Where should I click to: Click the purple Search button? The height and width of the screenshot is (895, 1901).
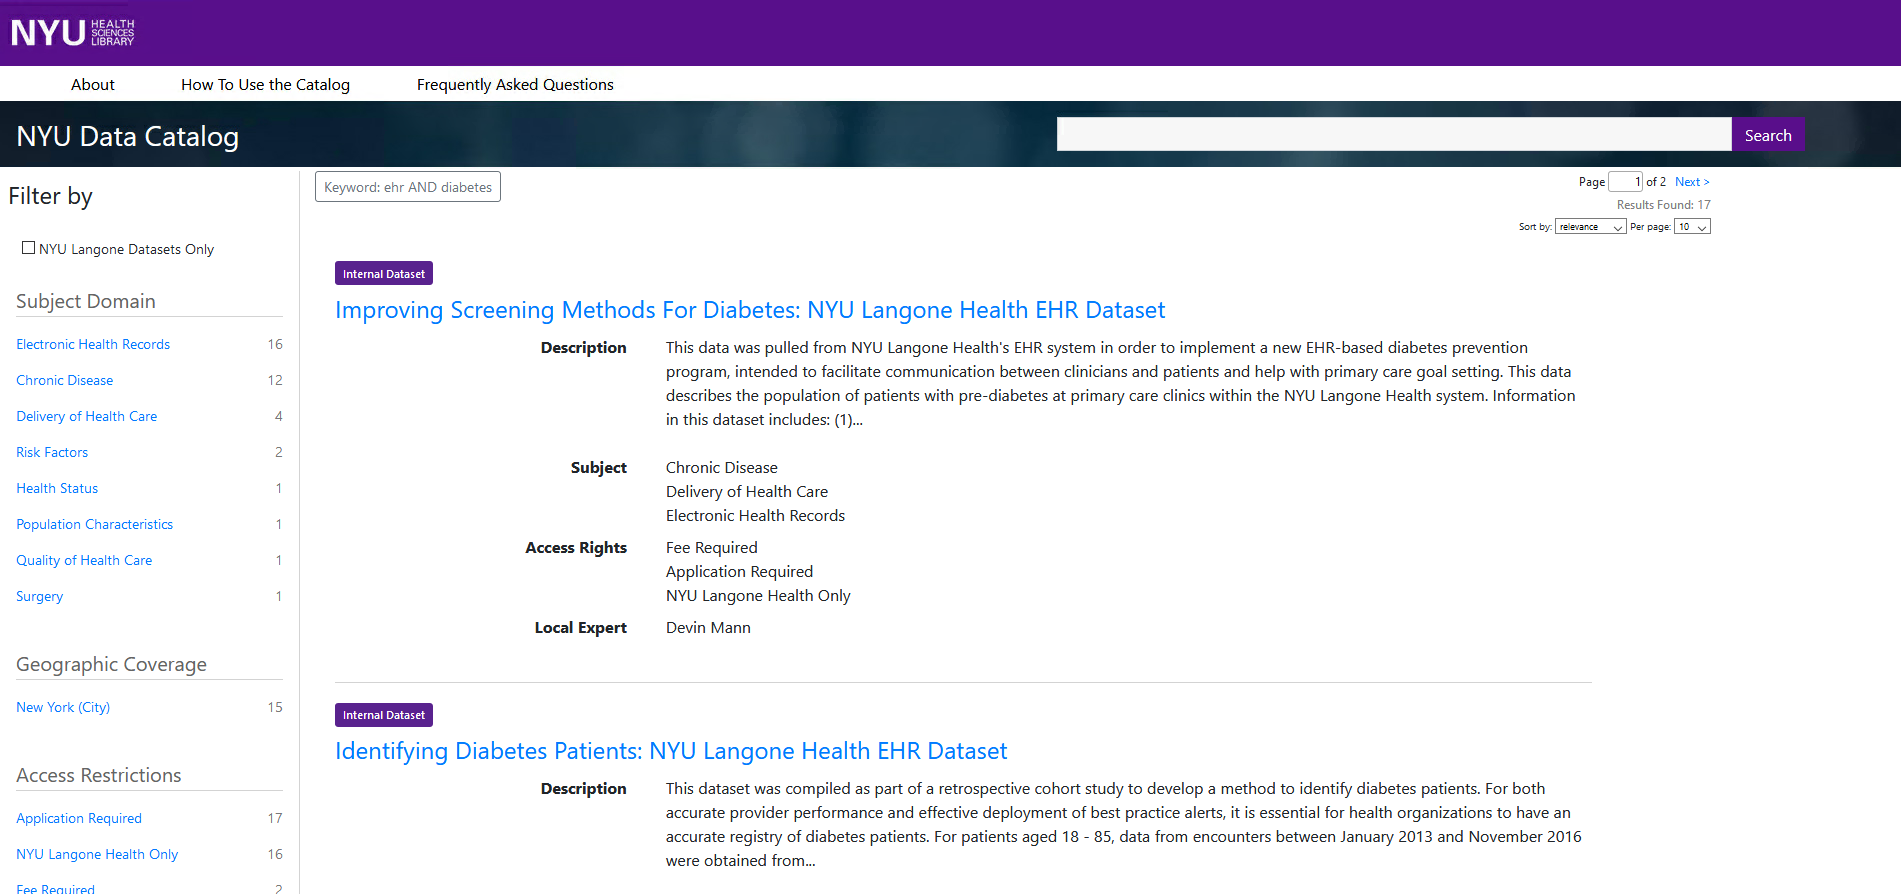point(1767,135)
